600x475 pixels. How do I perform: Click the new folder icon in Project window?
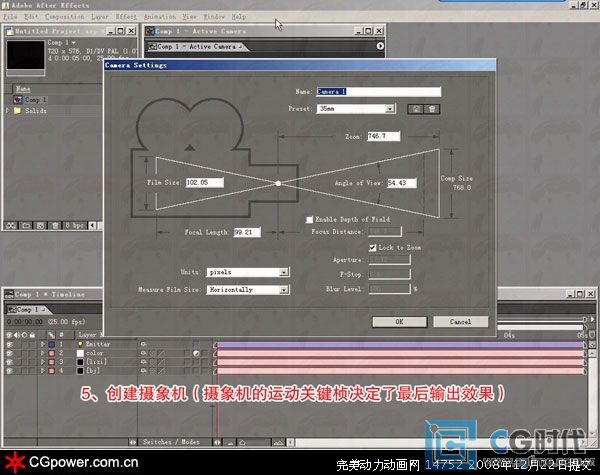pyautogui.click(x=26, y=226)
